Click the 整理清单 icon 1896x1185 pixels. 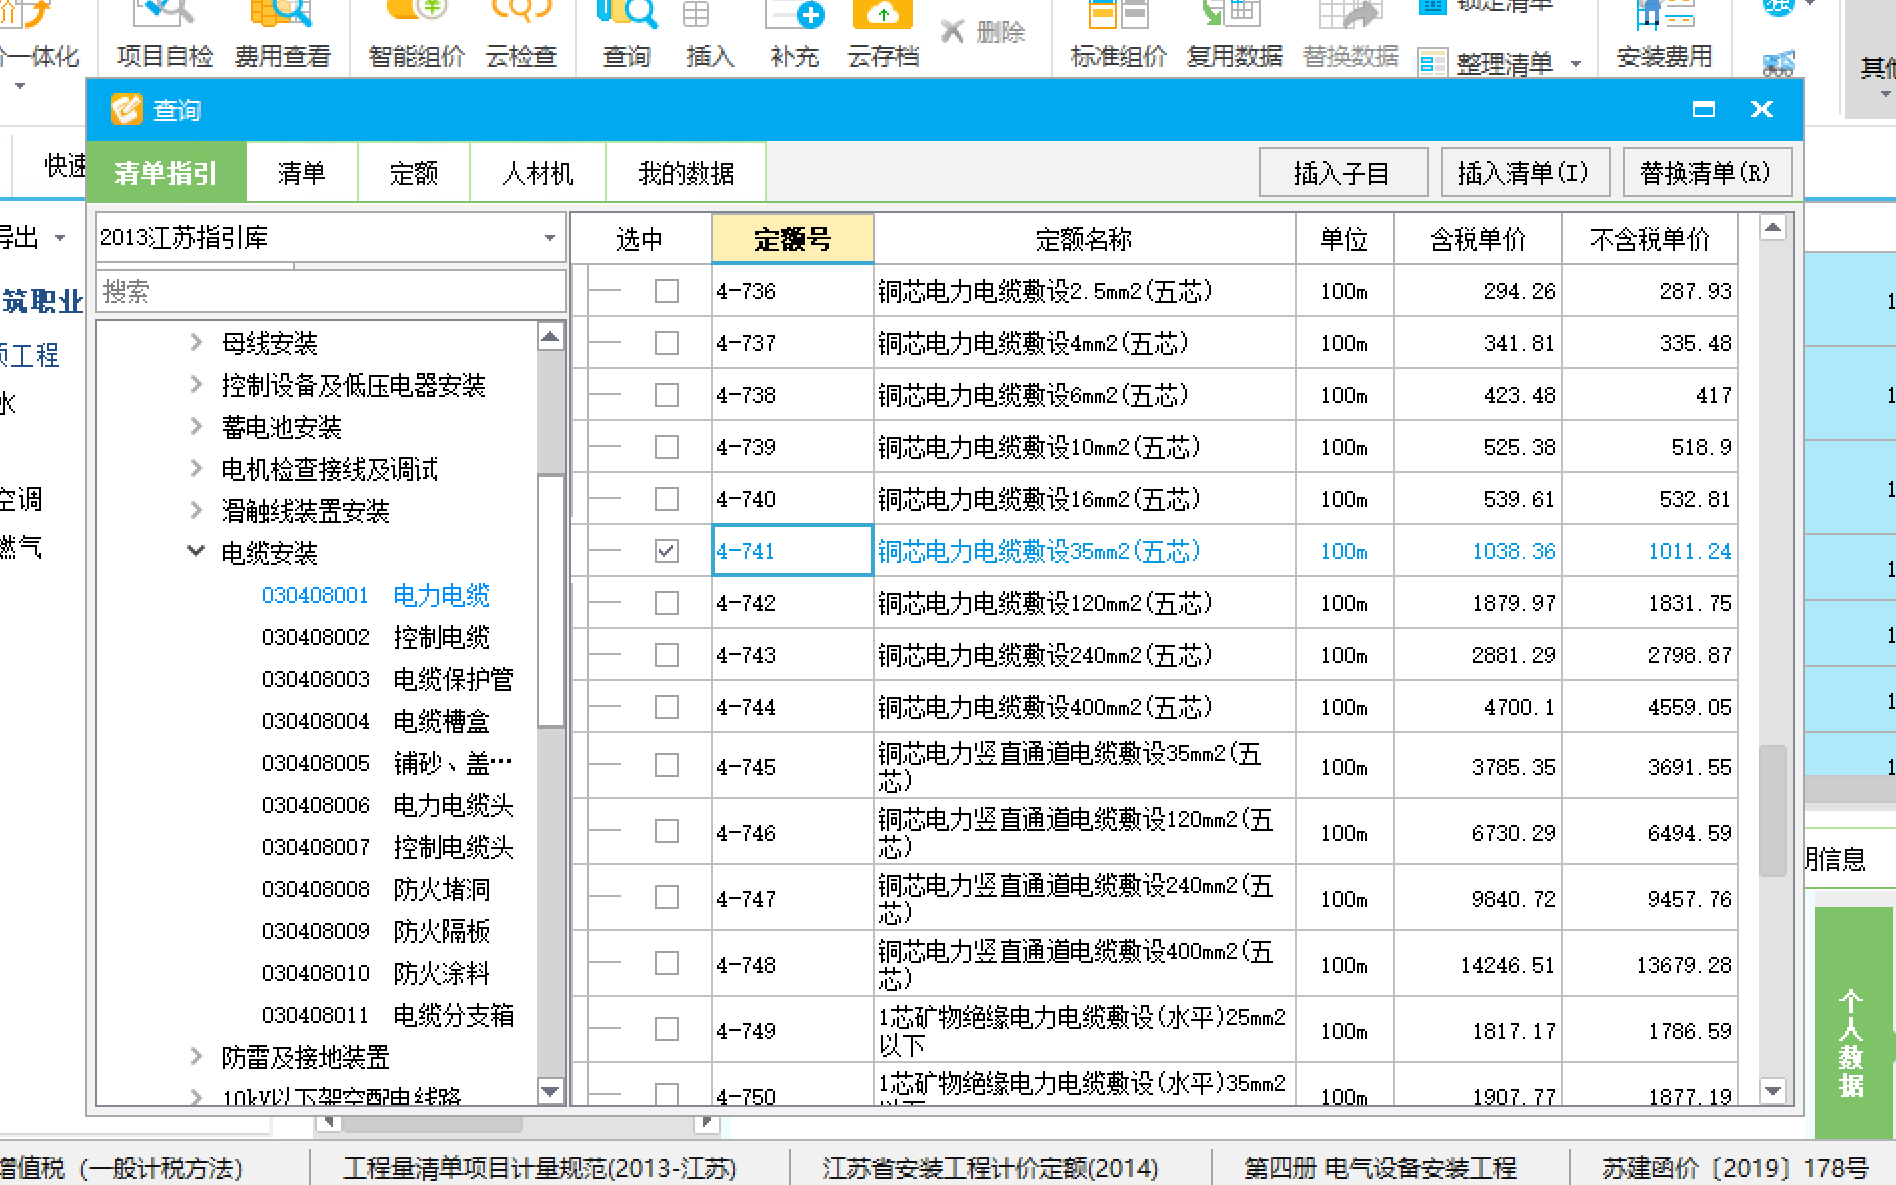[x=1433, y=64]
